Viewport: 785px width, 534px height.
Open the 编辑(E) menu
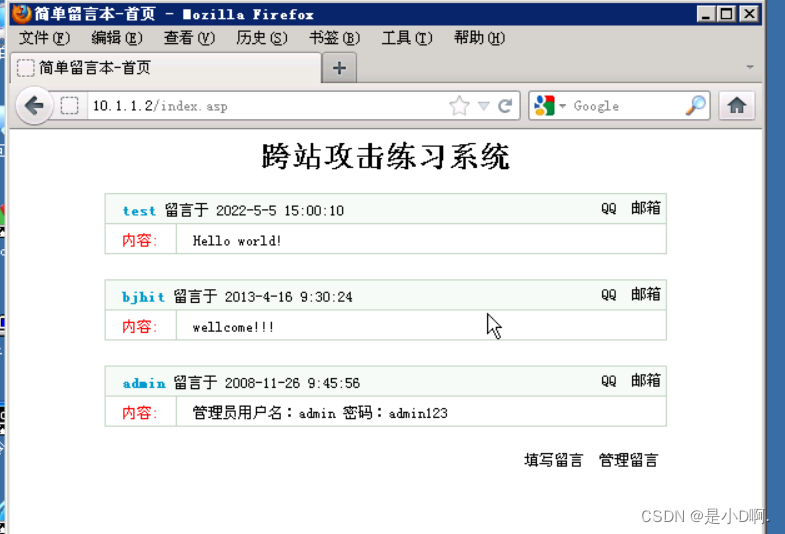[117, 38]
